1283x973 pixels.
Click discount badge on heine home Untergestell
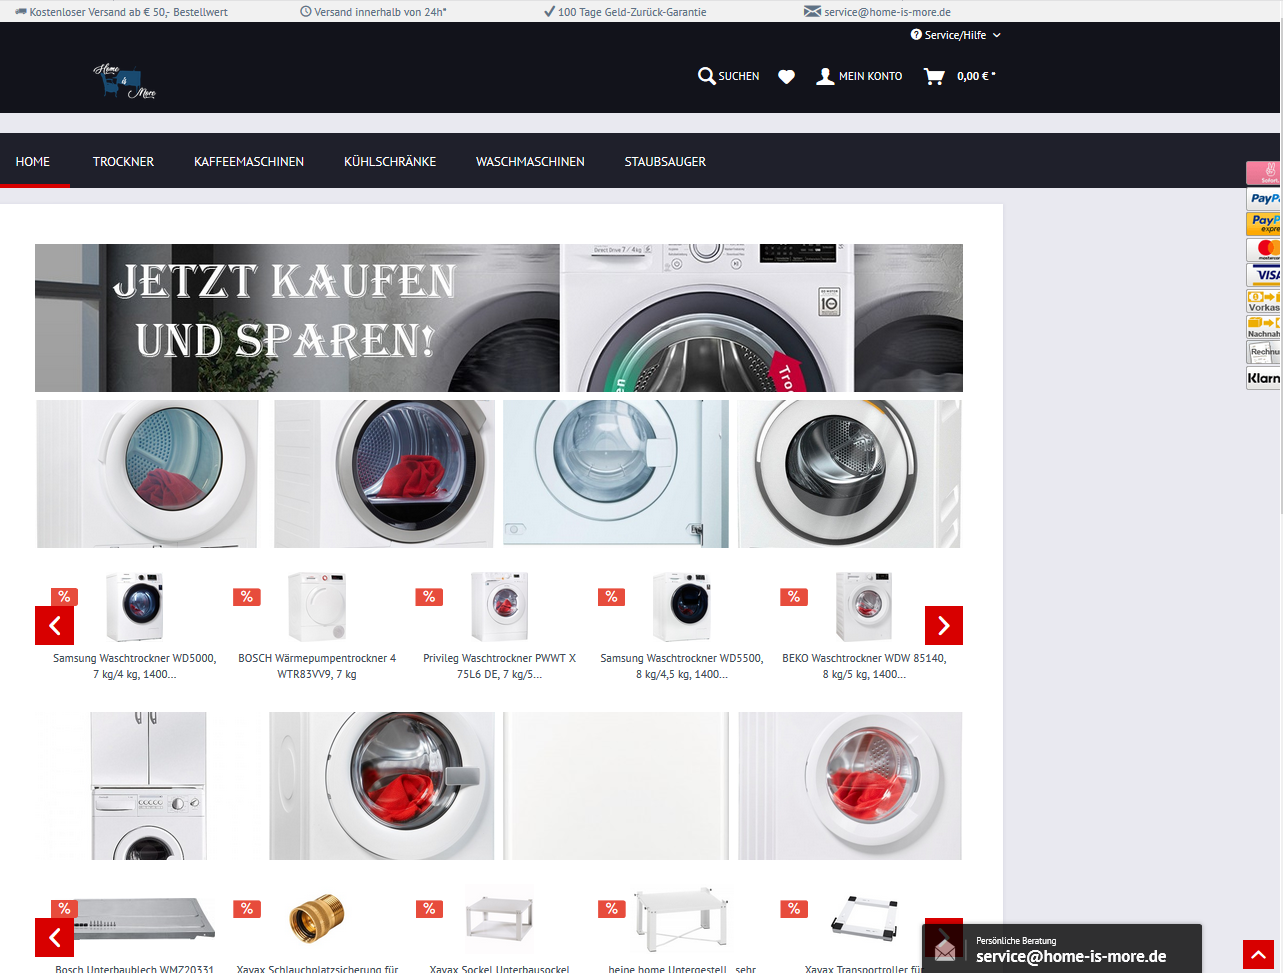pyautogui.click(x=611, y=909)
